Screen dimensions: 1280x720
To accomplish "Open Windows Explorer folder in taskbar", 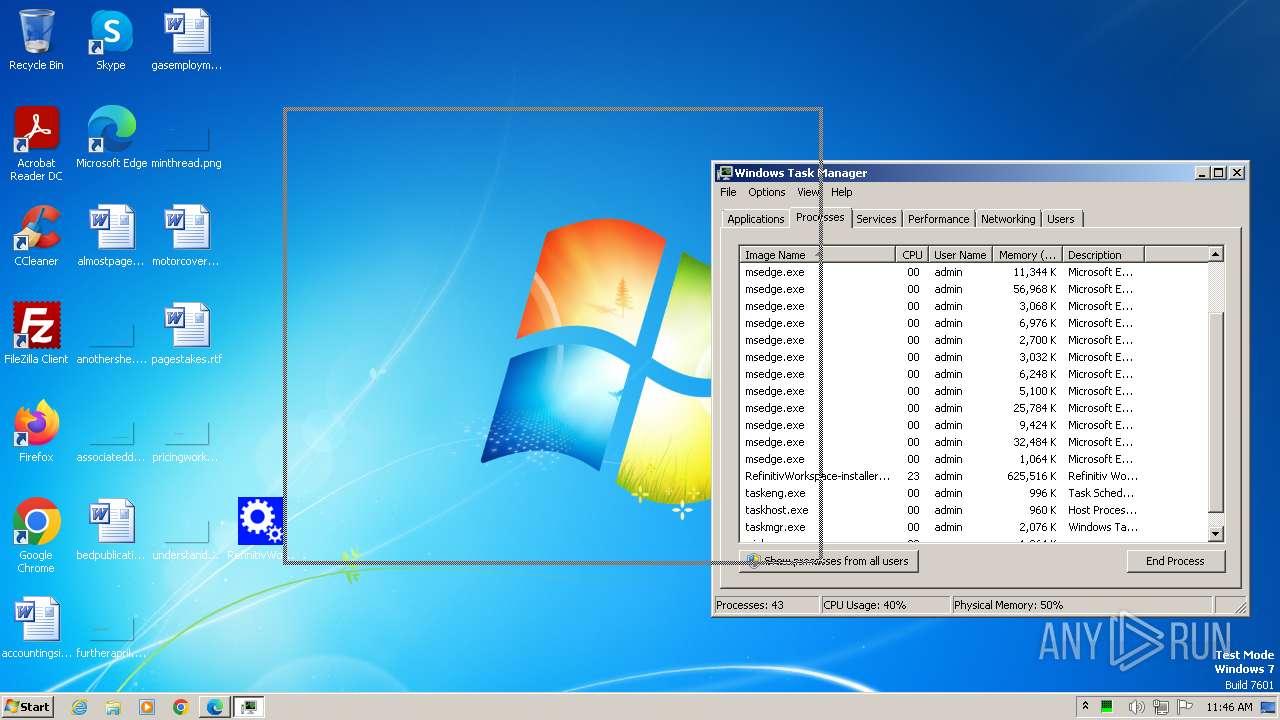I will [113, 707].
